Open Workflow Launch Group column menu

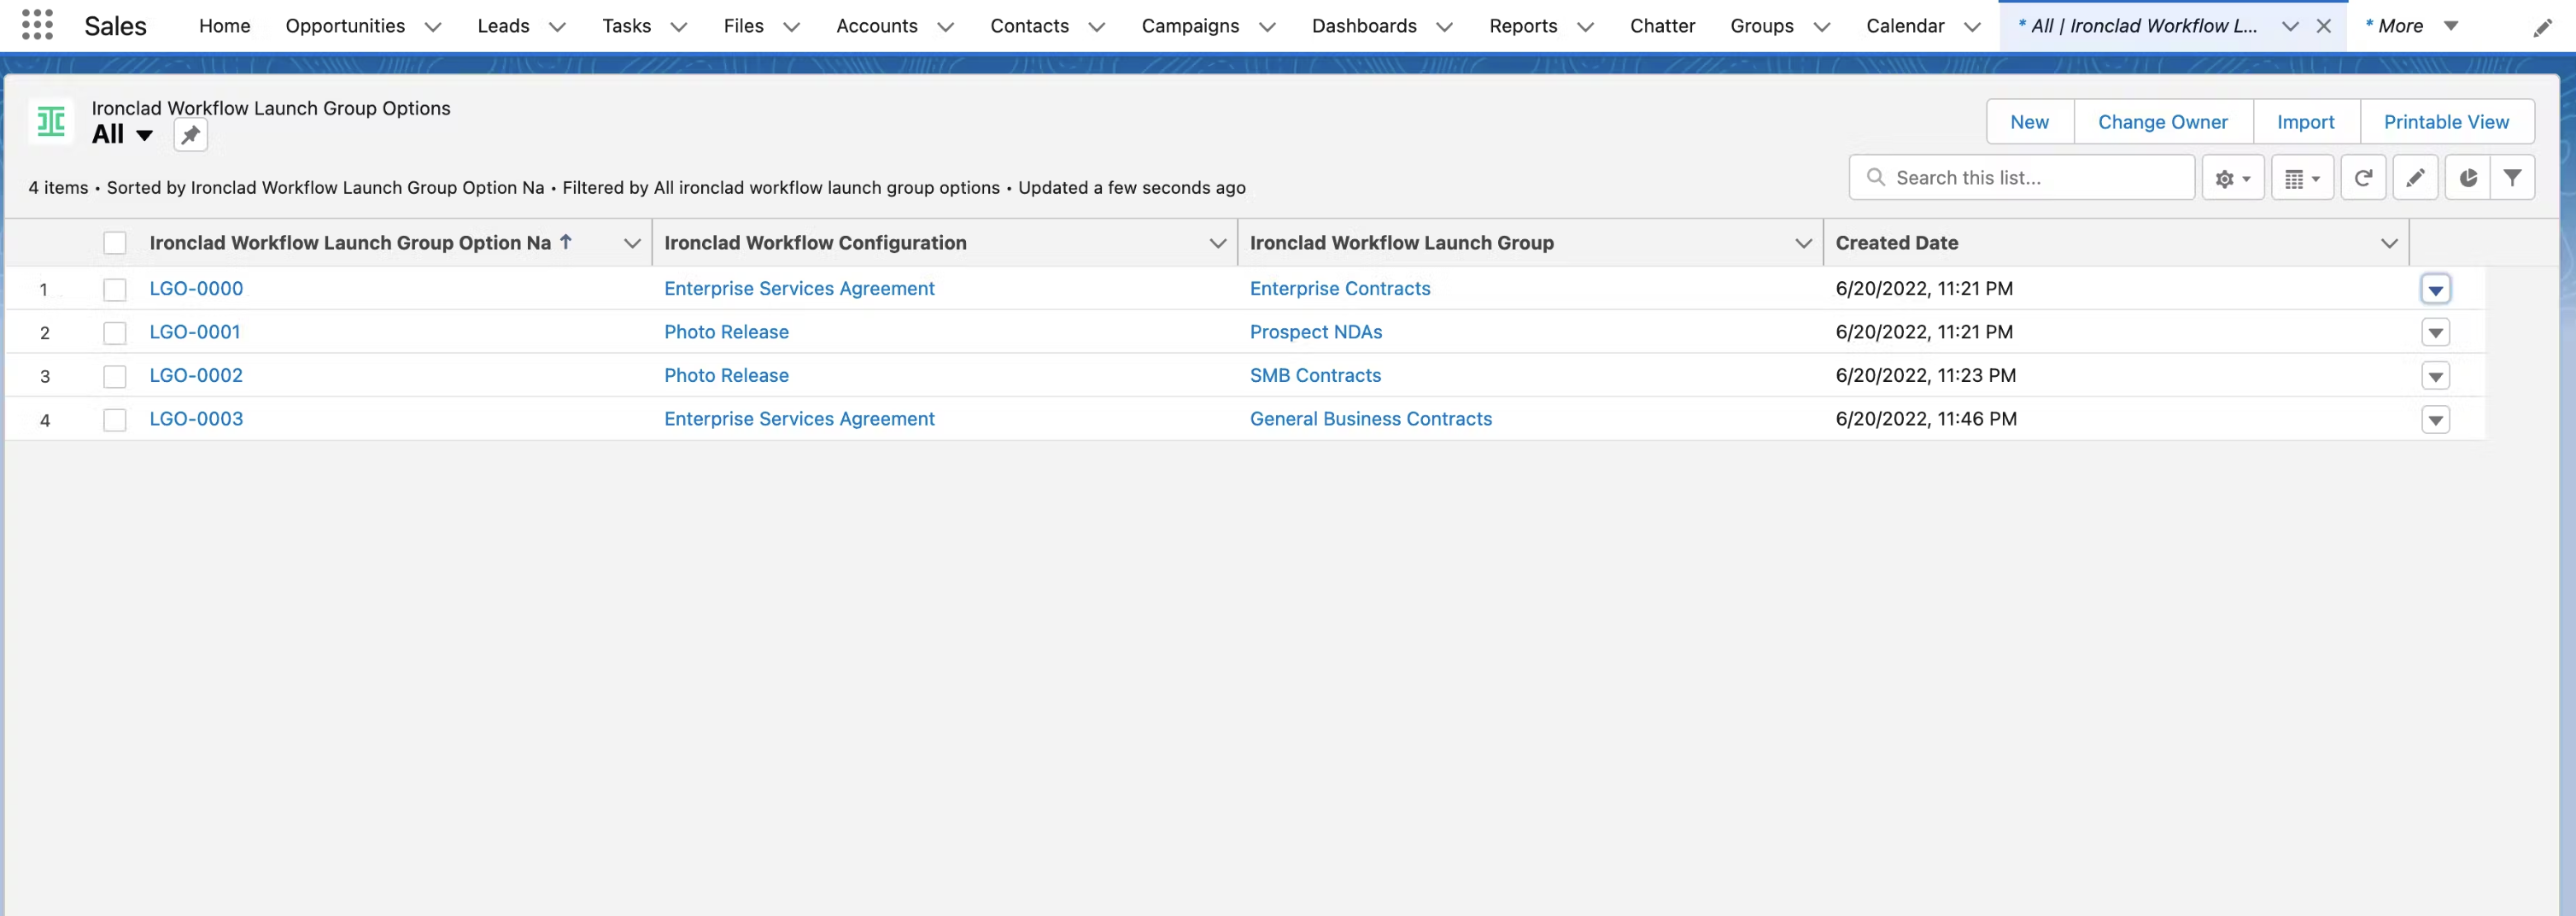pyautogui.click(x=1804, y=243)
